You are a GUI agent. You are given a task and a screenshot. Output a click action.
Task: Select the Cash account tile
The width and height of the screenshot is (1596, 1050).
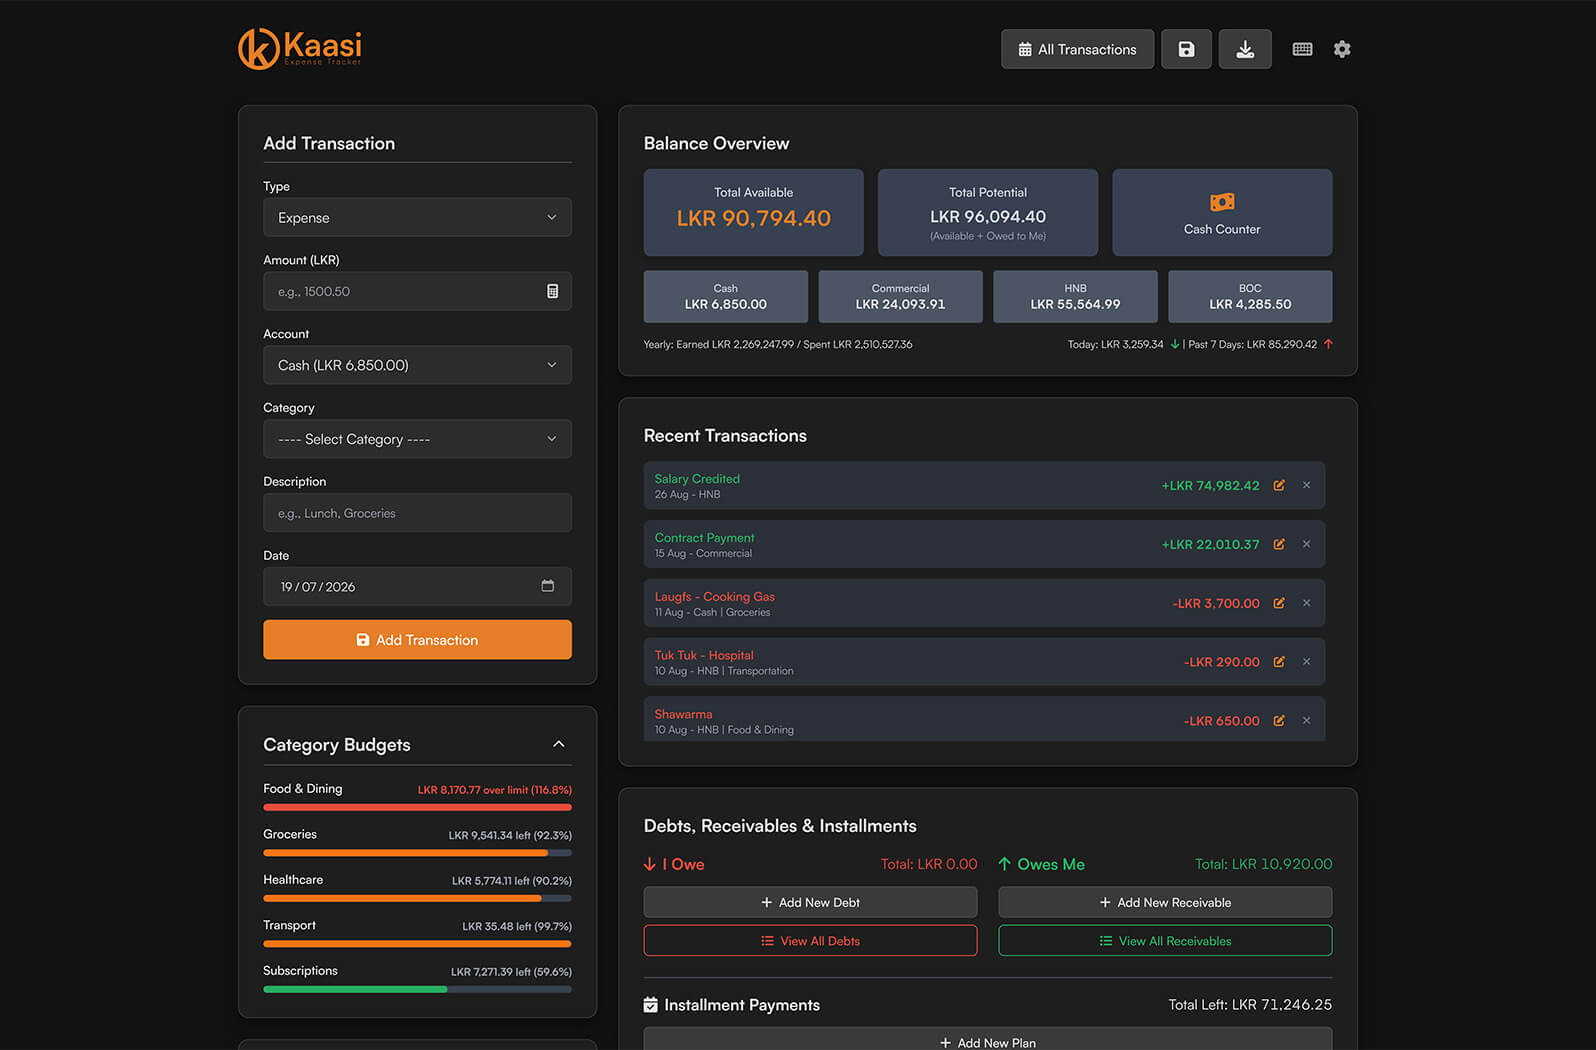[x=725, y=296]
